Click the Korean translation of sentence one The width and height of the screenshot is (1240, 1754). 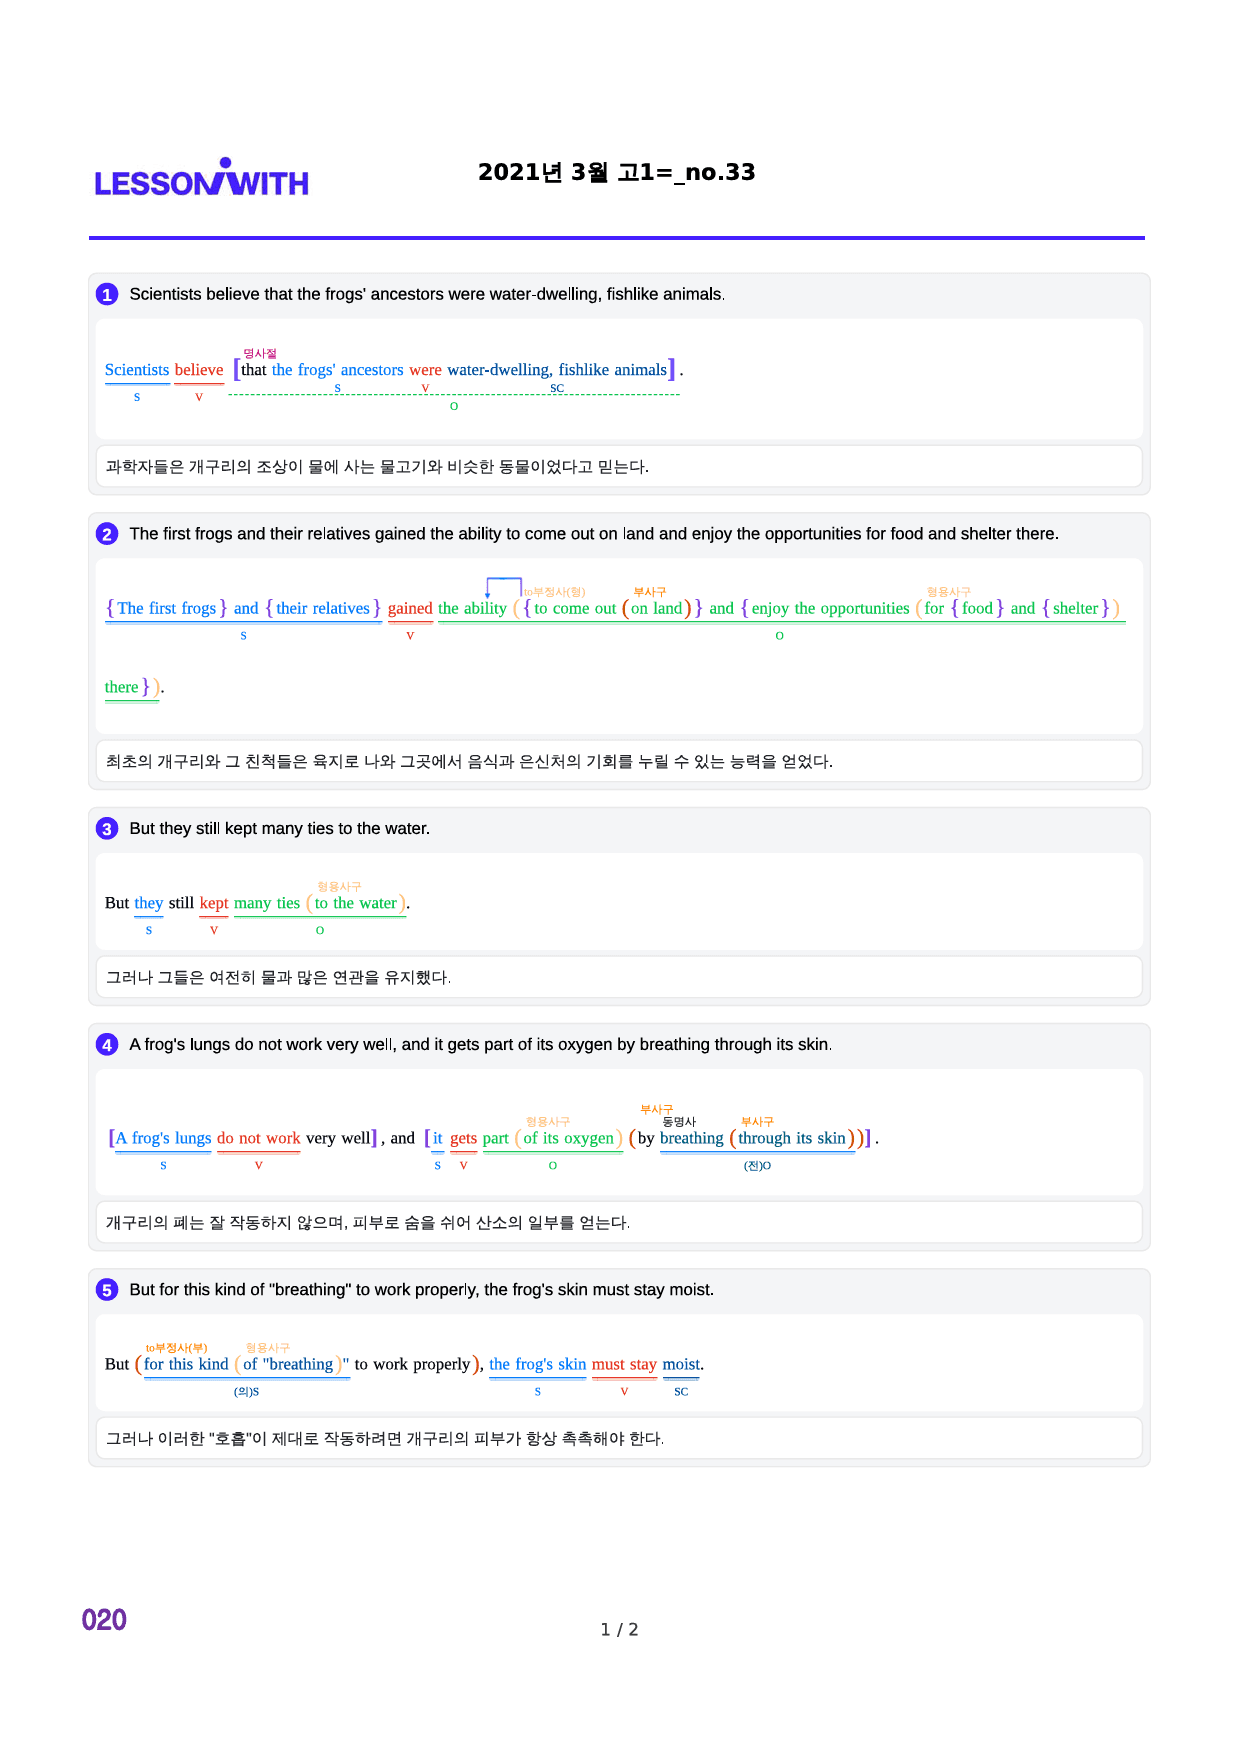378,467
